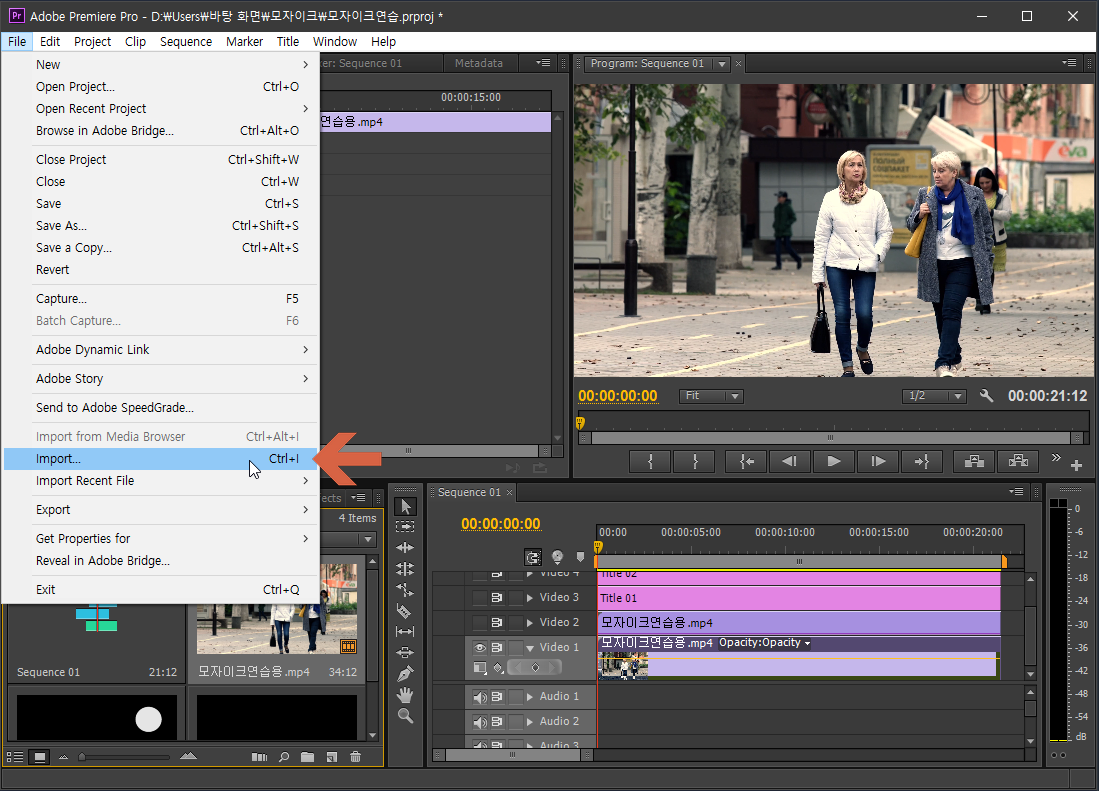1099x791 pixels.
Task: Select the Ripple Edit tool
Action: click(x=405, y=547)
